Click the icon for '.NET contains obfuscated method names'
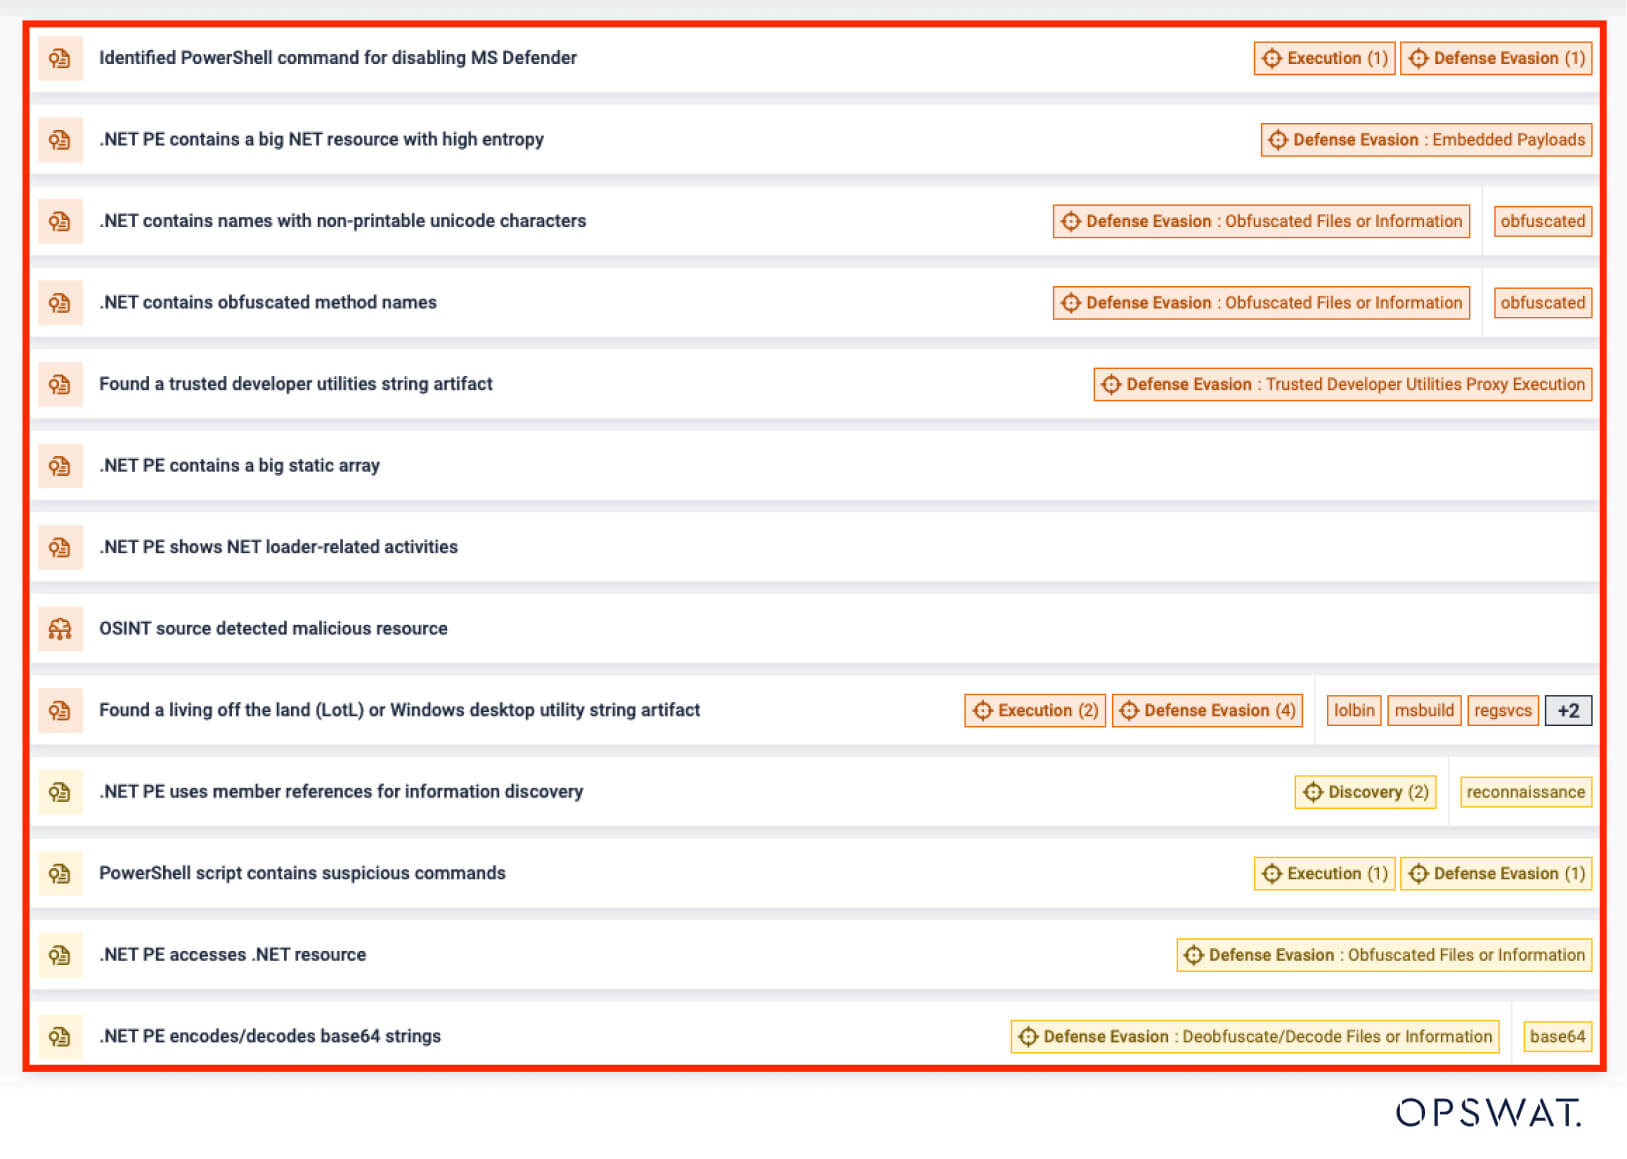The width and height of the screenshot is (1627, 1159). click(60, 303)
